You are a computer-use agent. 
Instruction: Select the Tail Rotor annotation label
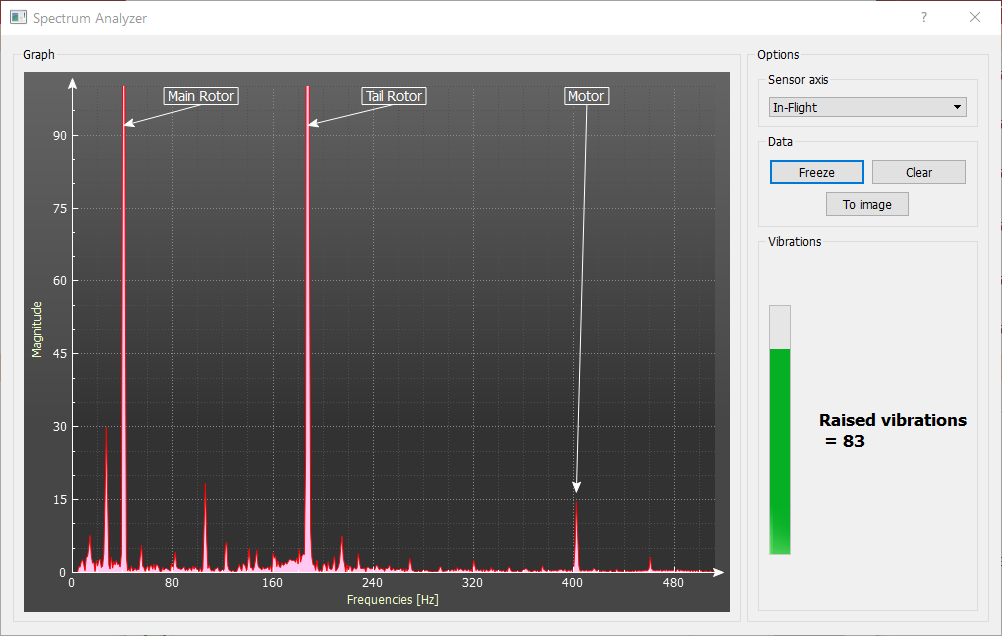(394, 96)
